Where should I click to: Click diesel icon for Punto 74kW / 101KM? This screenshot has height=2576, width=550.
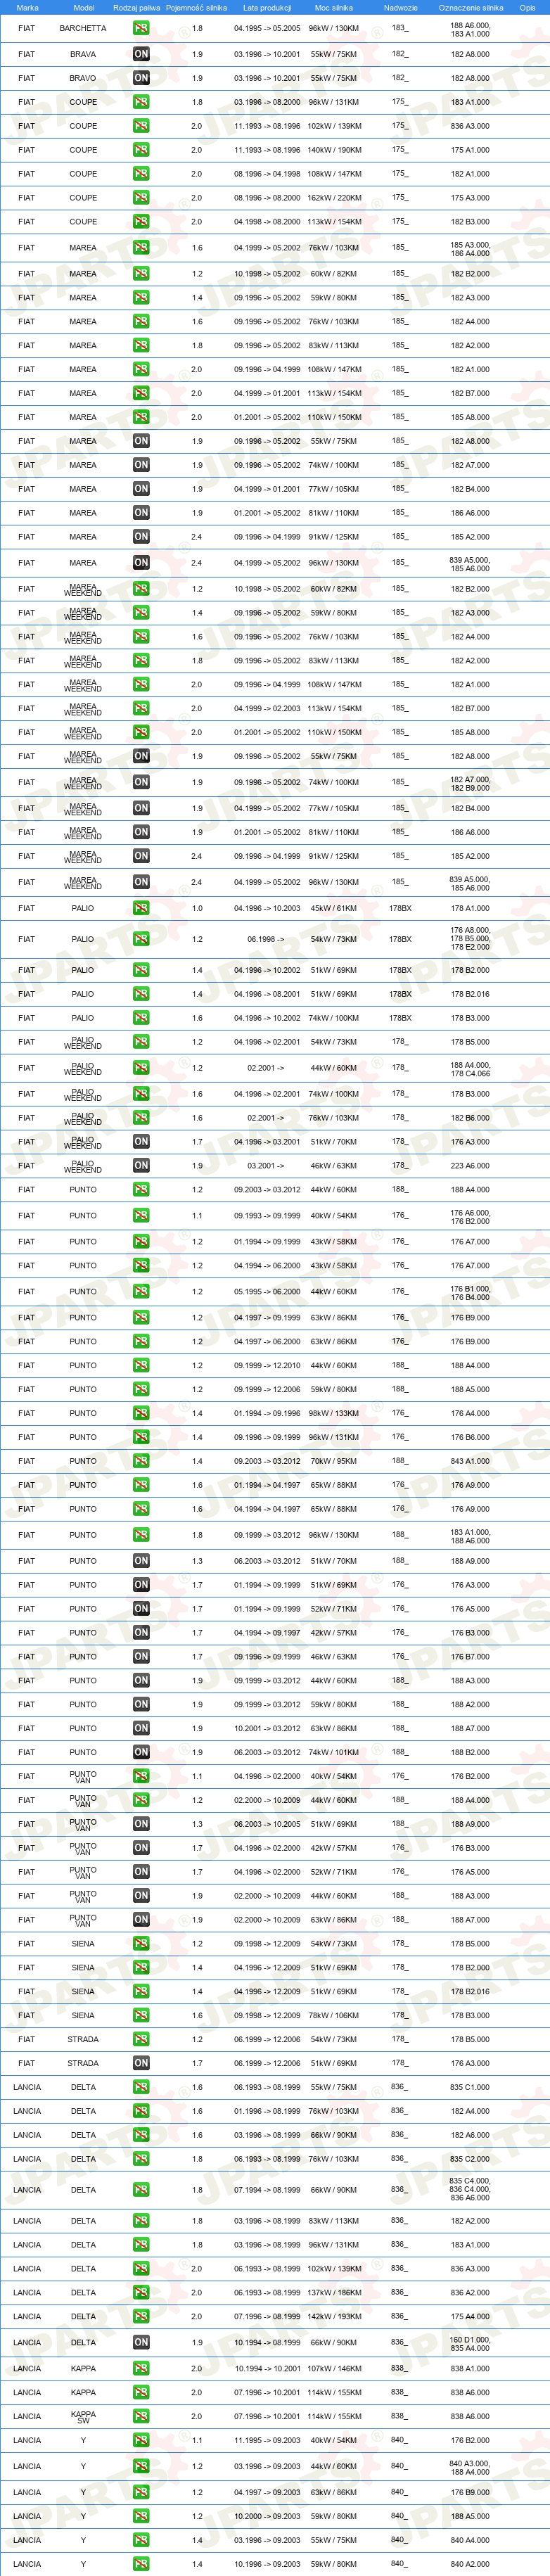click(141, 1752)
